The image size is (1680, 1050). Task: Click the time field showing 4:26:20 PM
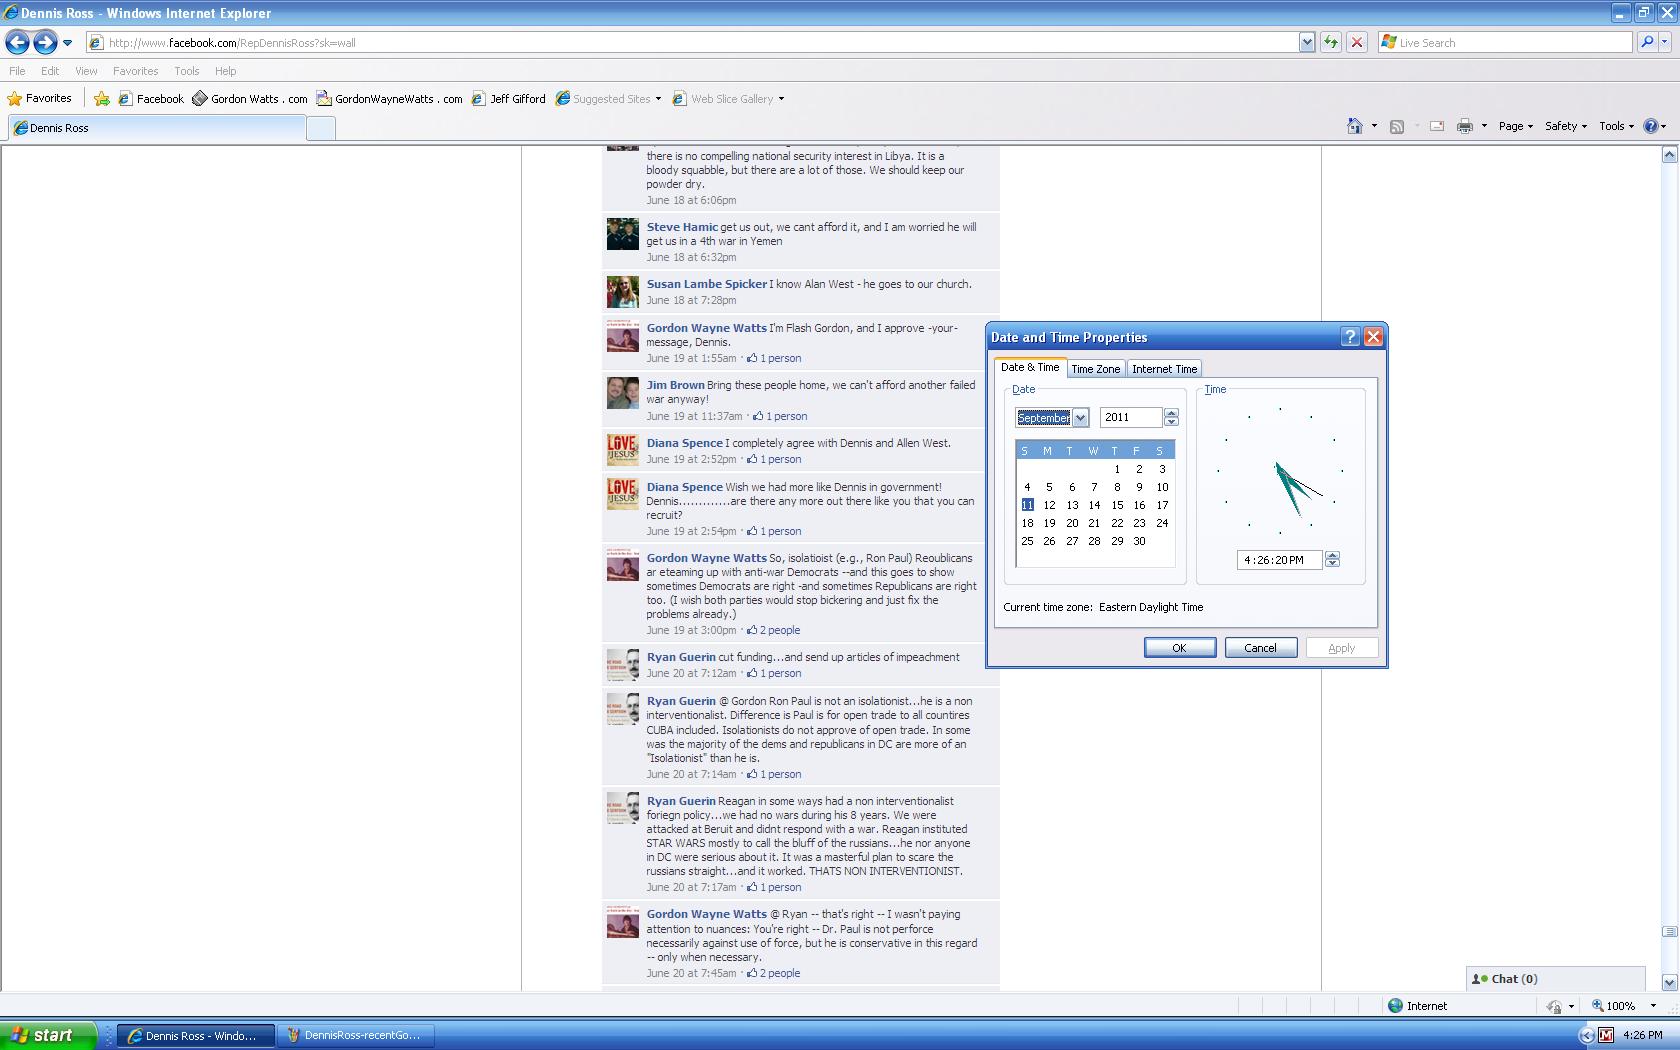coord(1279,560)
